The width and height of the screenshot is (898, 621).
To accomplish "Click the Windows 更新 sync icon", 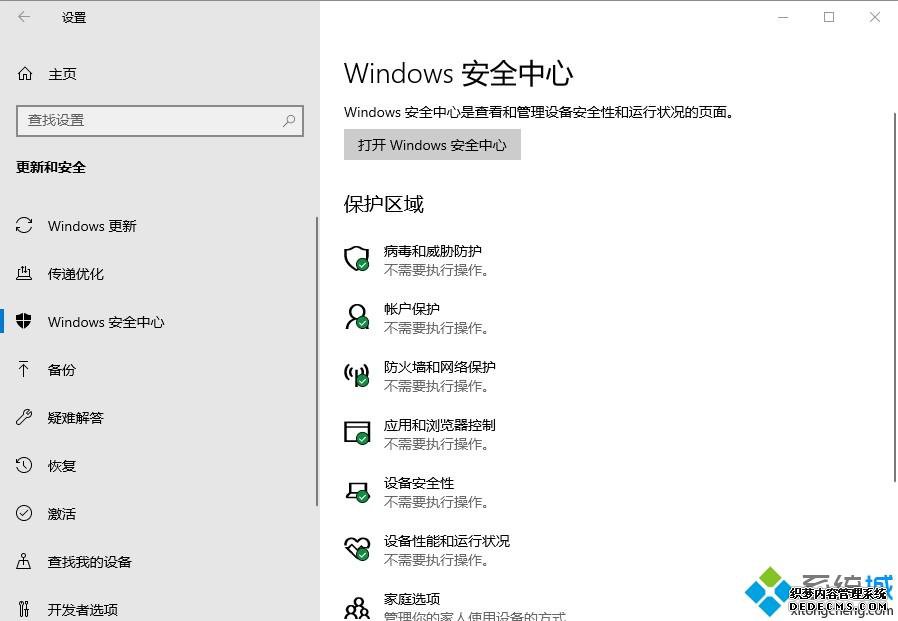I will 24,226.
